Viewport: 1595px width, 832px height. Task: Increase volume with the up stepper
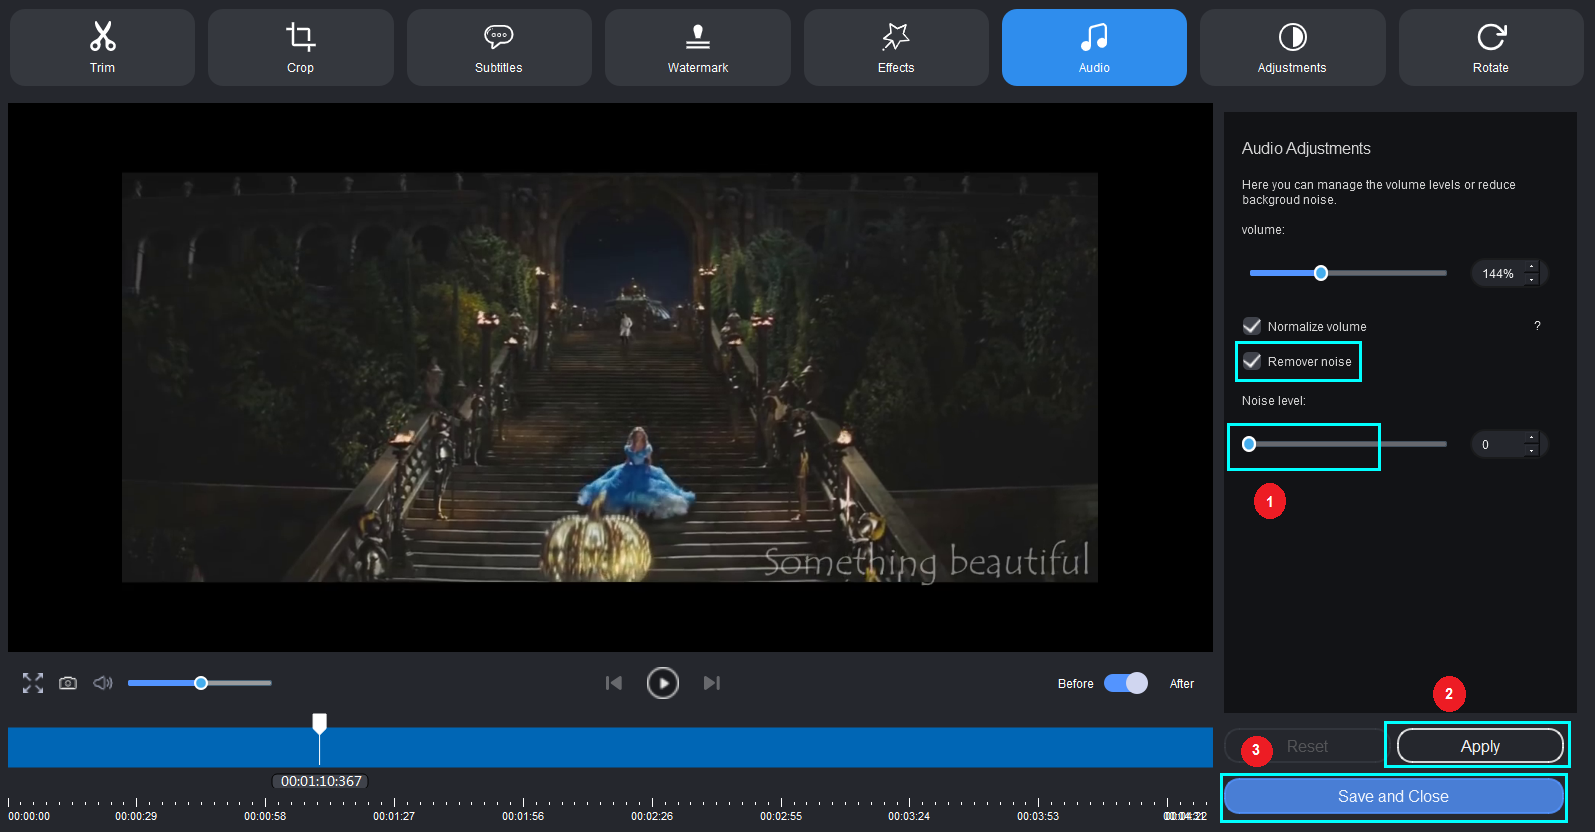[x=1532, y=267]
